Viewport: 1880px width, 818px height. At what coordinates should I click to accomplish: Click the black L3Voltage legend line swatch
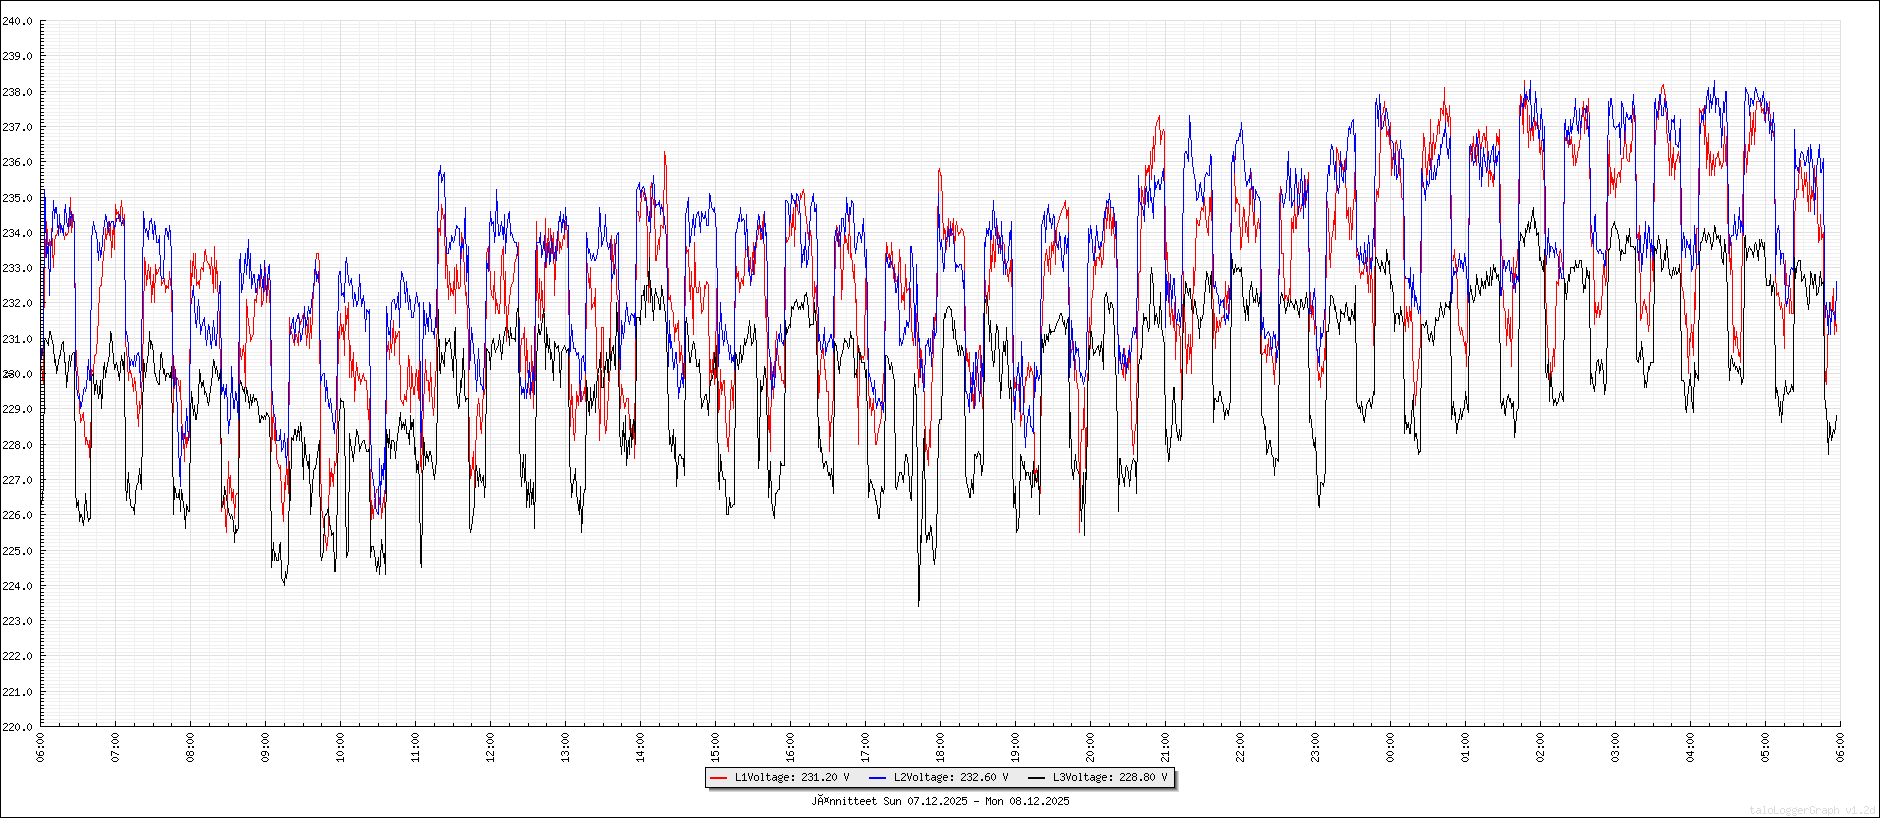[1036, 778]
